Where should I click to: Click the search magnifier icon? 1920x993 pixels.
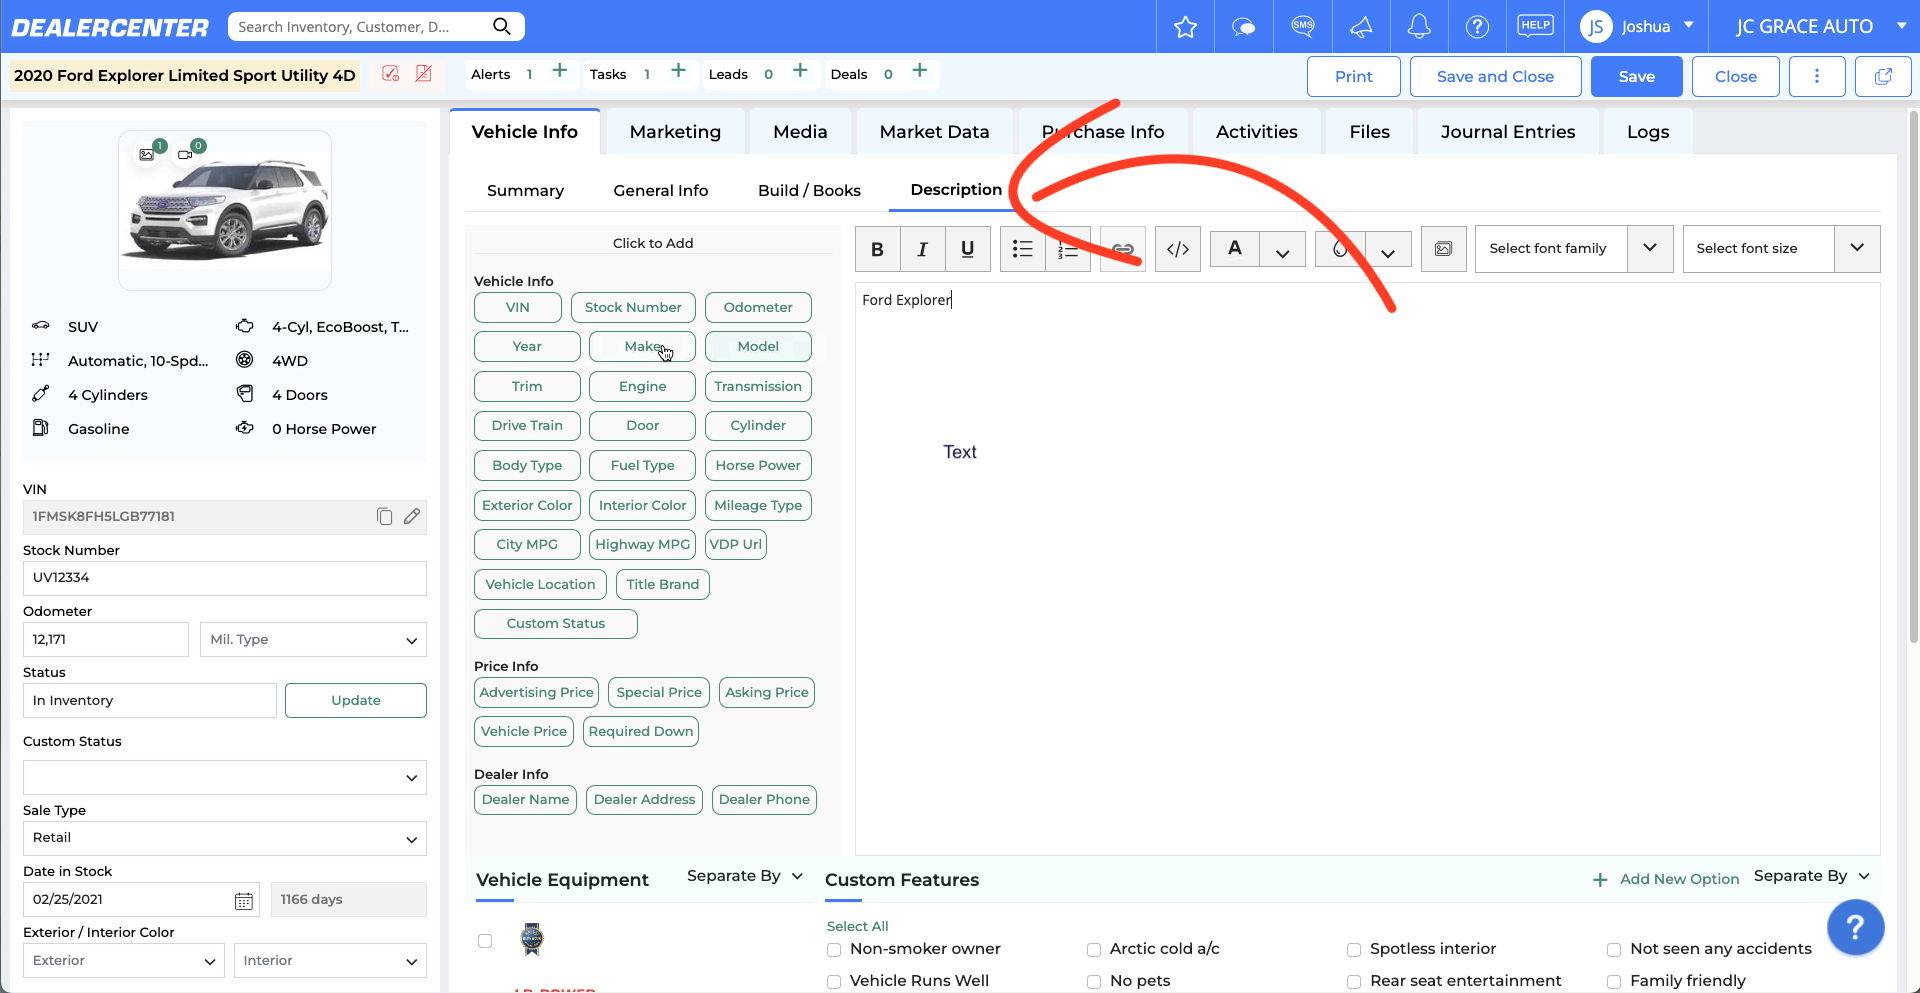[502, 26]
